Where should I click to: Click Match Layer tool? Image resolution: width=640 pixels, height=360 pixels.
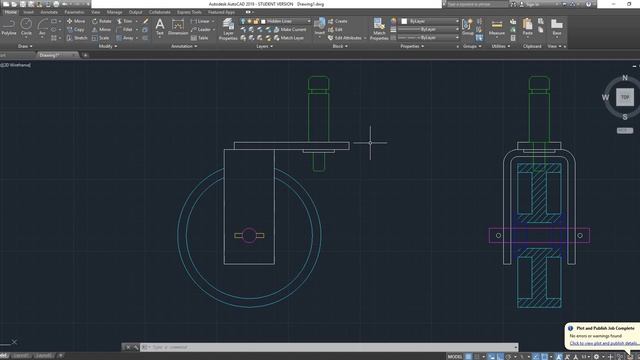click(289, 38)
